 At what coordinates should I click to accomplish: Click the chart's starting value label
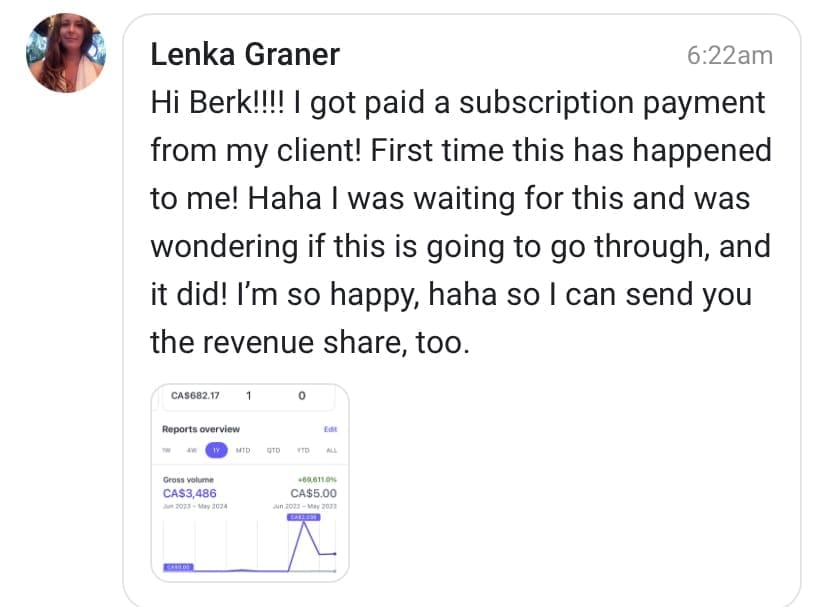[x=176, y=567]
